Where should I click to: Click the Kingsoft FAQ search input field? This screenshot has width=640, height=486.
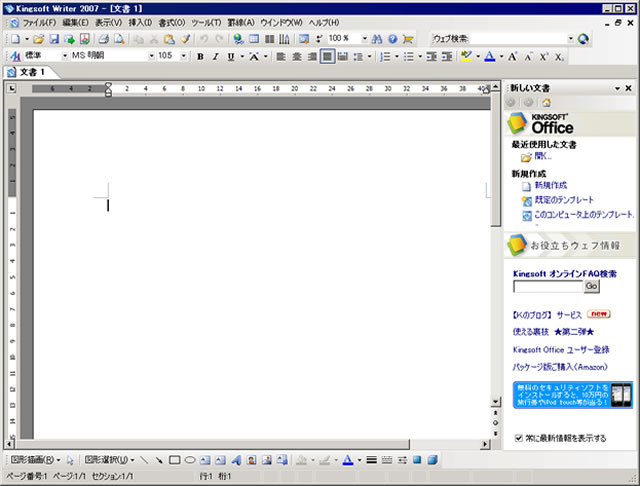coord(548,286)
